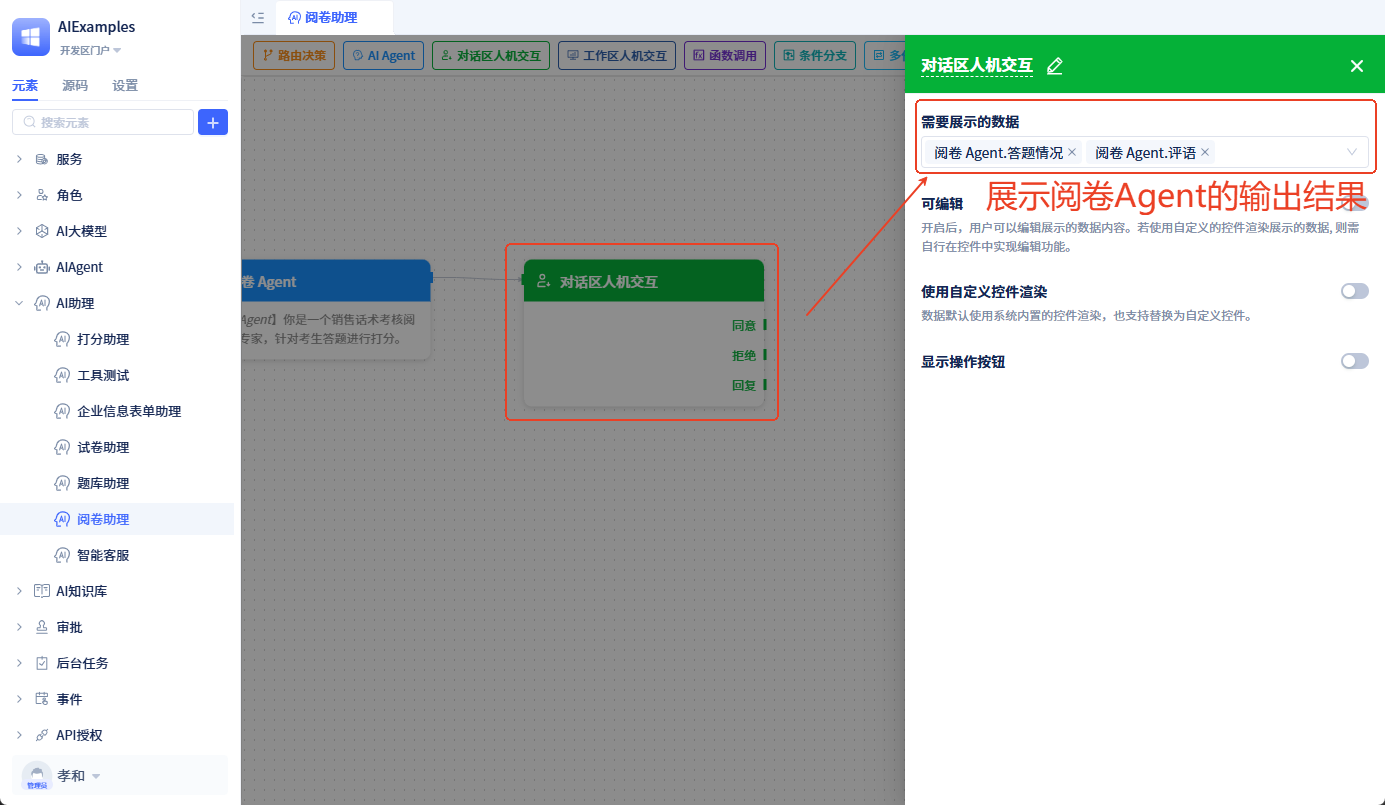Expand the API授权 tree node
The image size is (1385, 805).
click(x=19, y=735)
